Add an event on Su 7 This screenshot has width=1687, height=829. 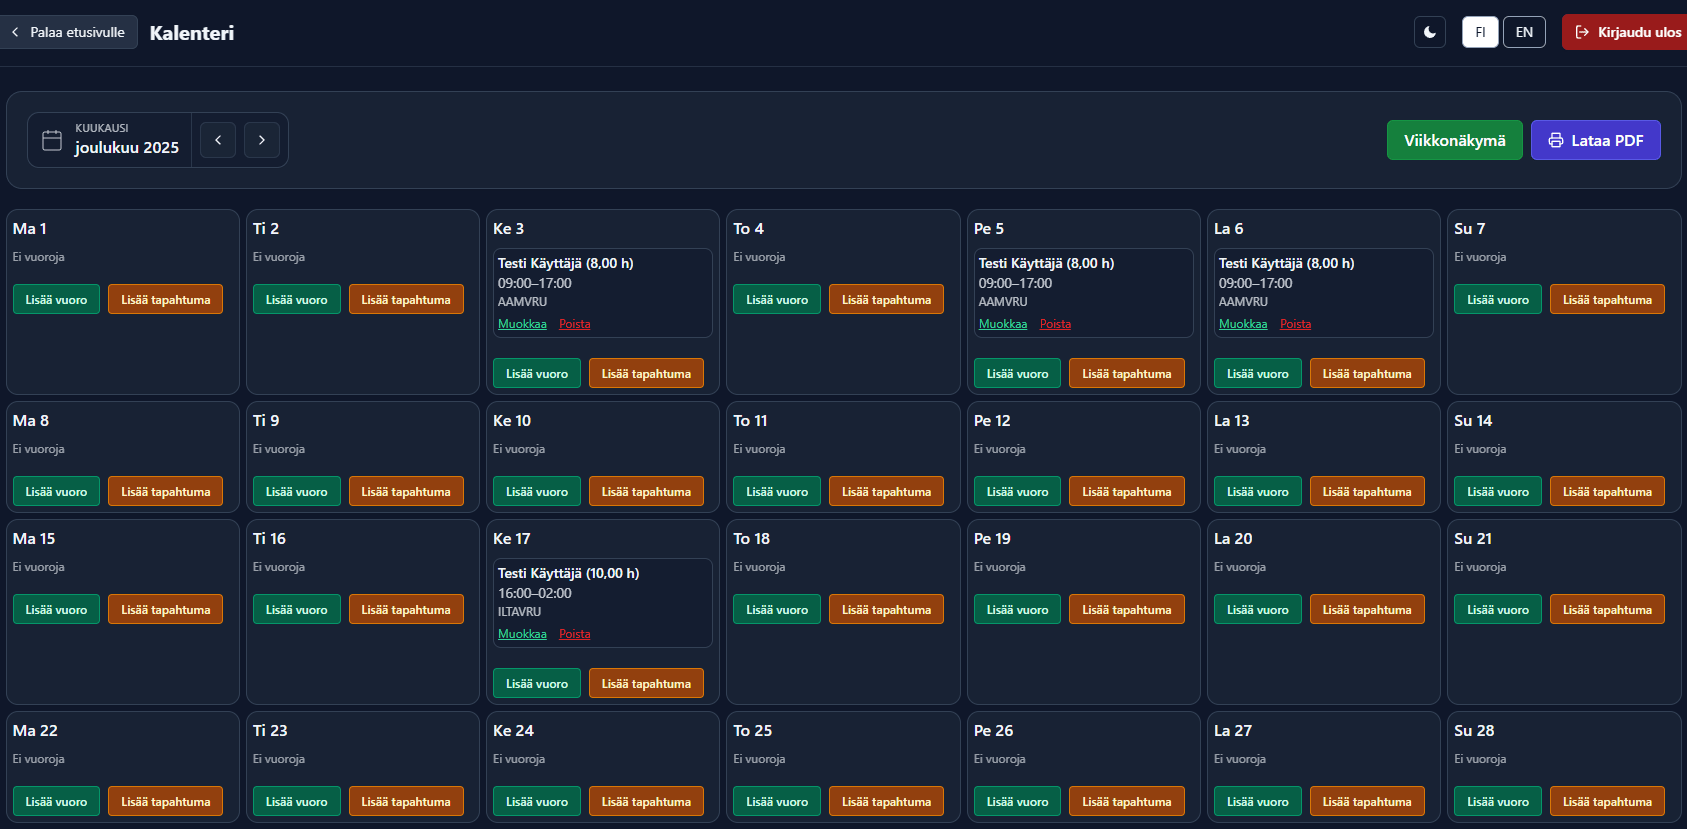coord(1606,299)
